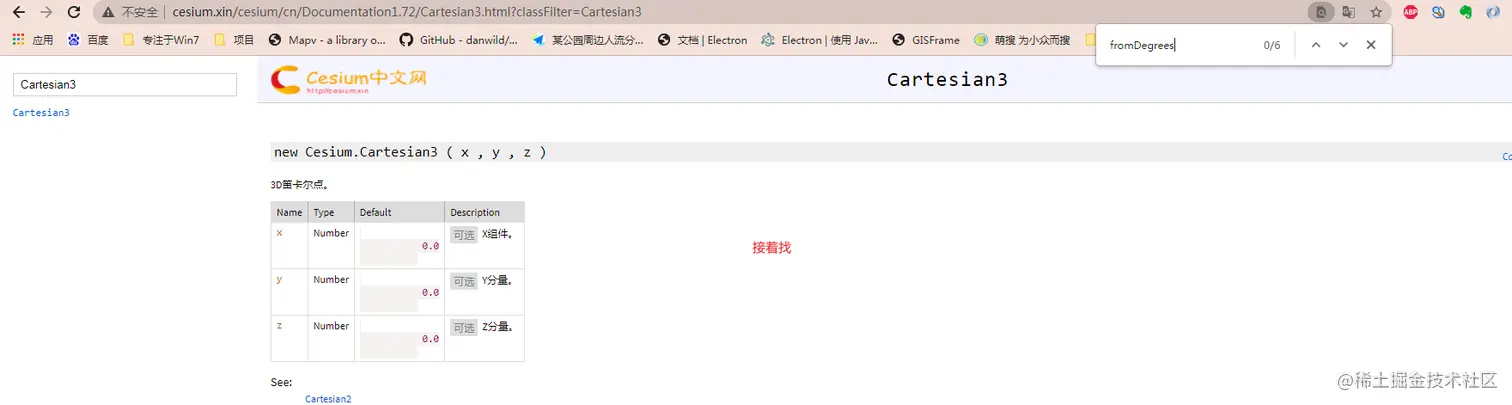Open the translate page icon
The height and width of the screenshot is (405, 1512).
pos(1349,12)
